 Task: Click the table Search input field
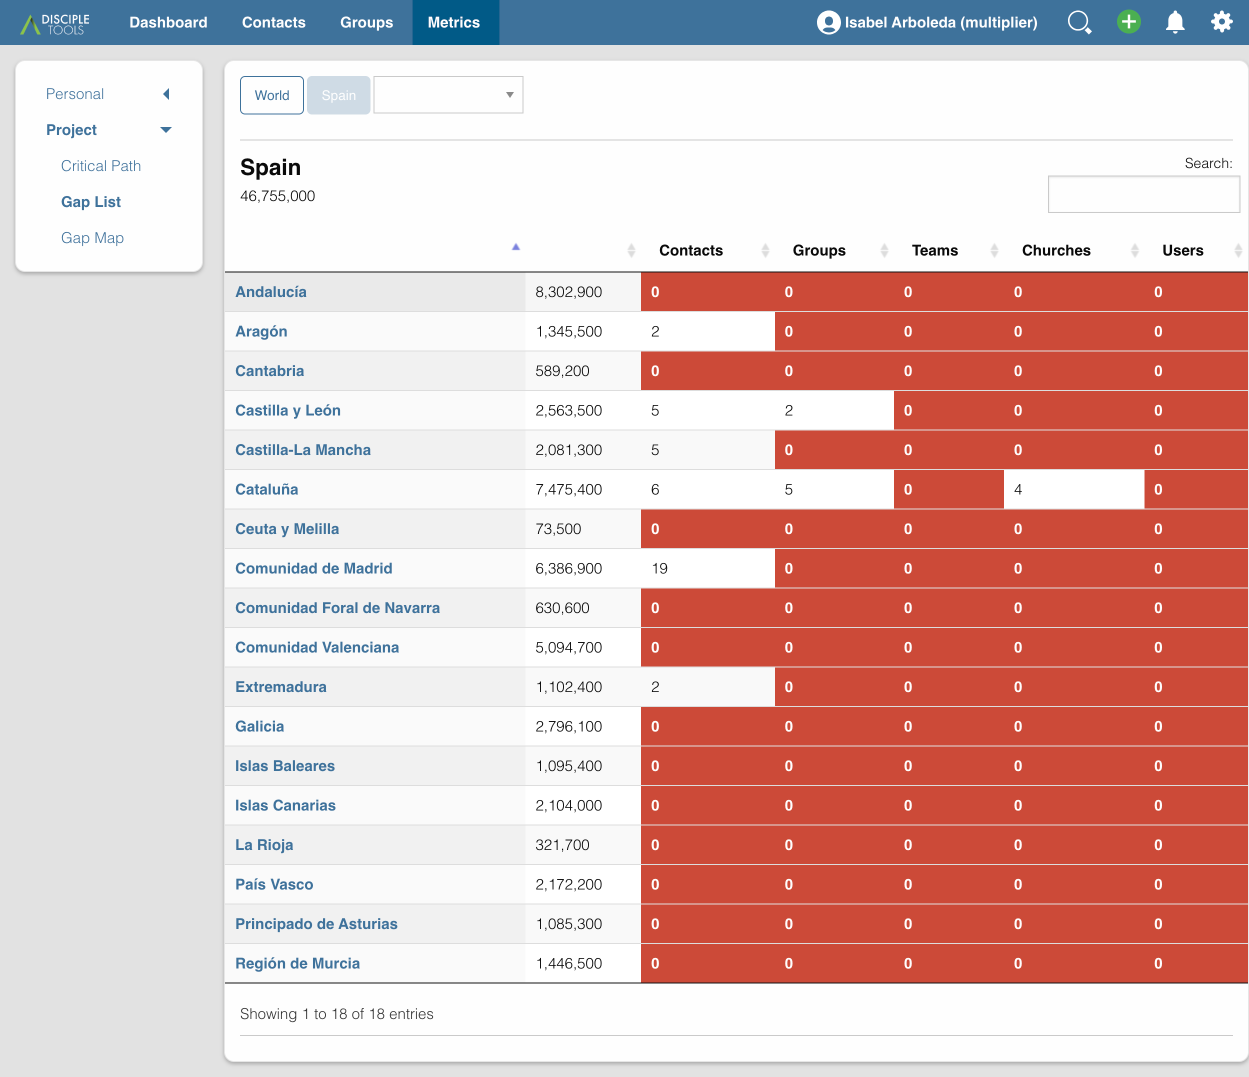1144,194
